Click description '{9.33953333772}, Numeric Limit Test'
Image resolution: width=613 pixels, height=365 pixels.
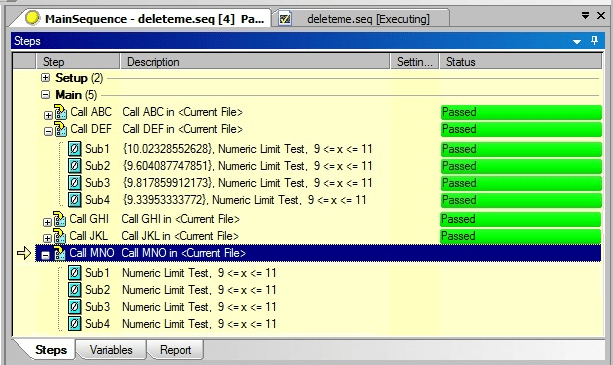point(244,200)
